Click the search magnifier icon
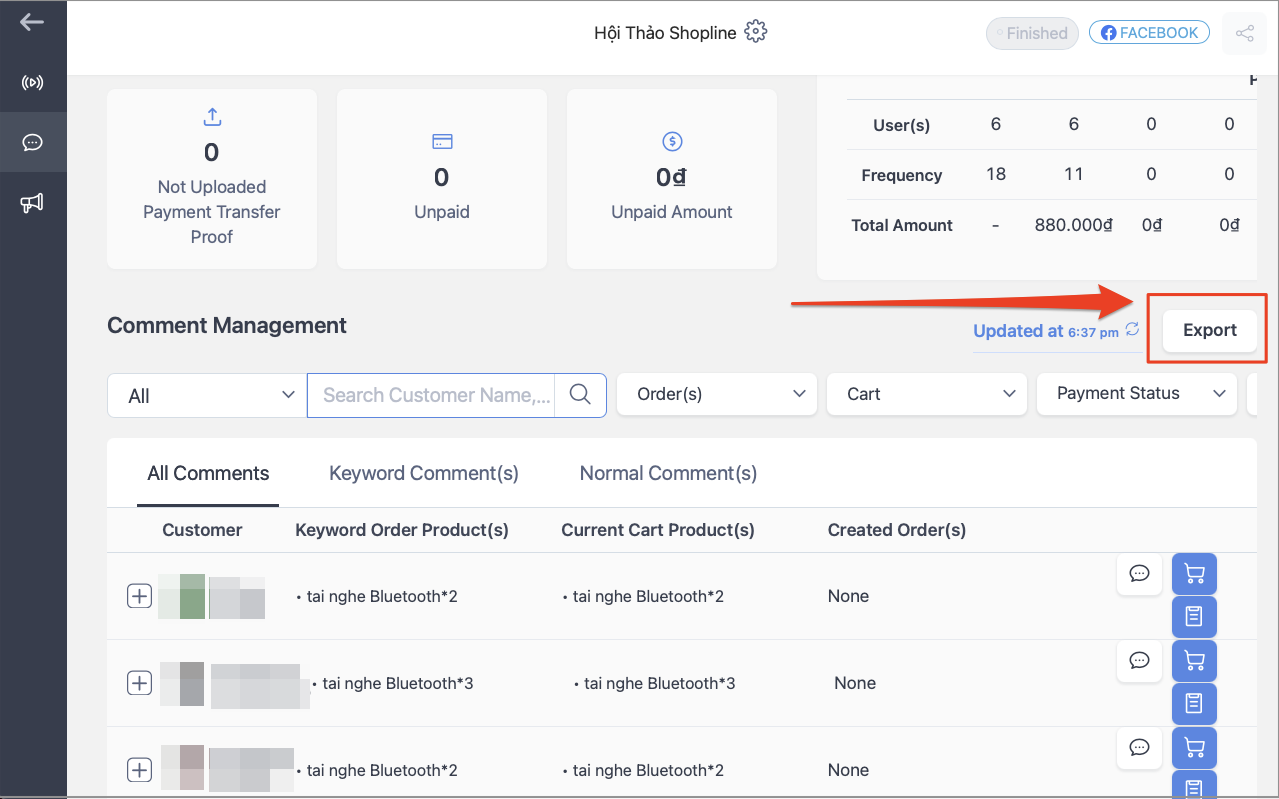 tap(580, 395)
